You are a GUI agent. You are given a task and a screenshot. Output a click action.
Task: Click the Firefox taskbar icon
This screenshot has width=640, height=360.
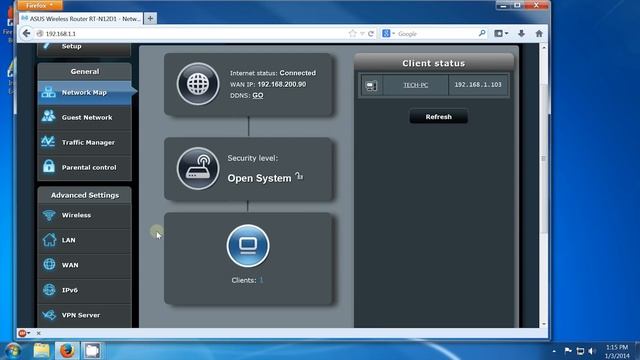click(67, 351)
